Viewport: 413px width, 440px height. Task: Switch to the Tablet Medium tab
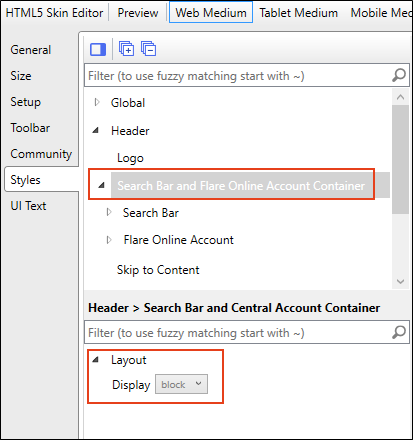point(299,13)
